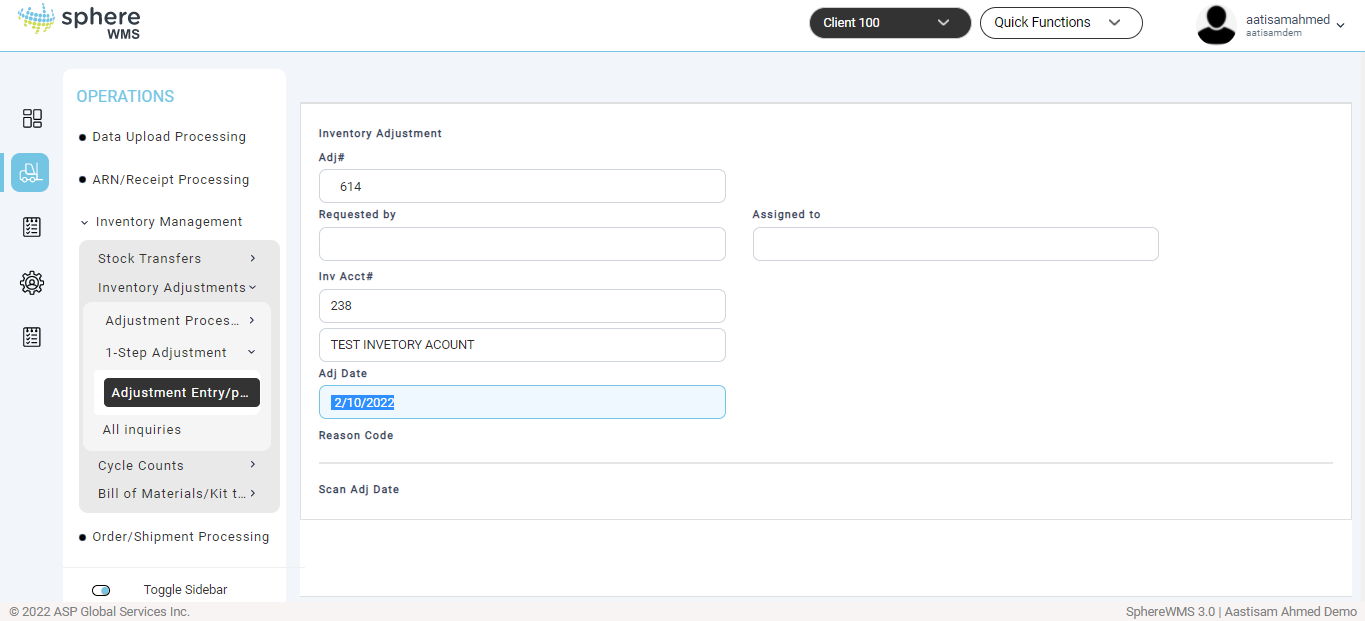Select the forklift operations icon
The height and width of the screenshot is (621, 1365).
(x=30, y=173)
